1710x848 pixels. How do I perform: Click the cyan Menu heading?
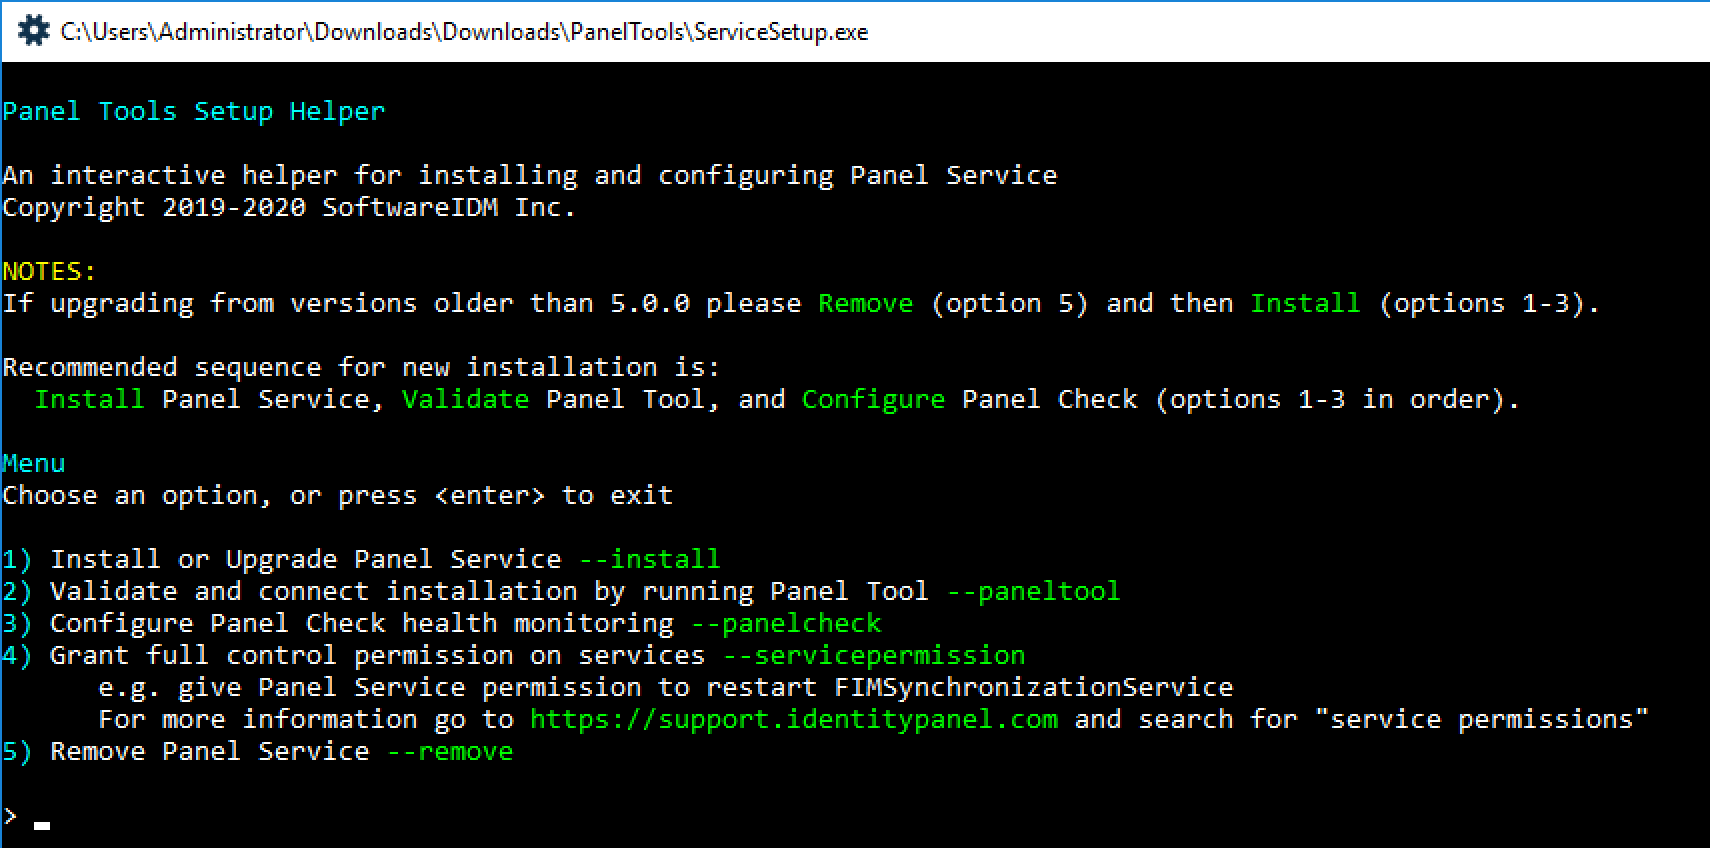click(34, 463)
